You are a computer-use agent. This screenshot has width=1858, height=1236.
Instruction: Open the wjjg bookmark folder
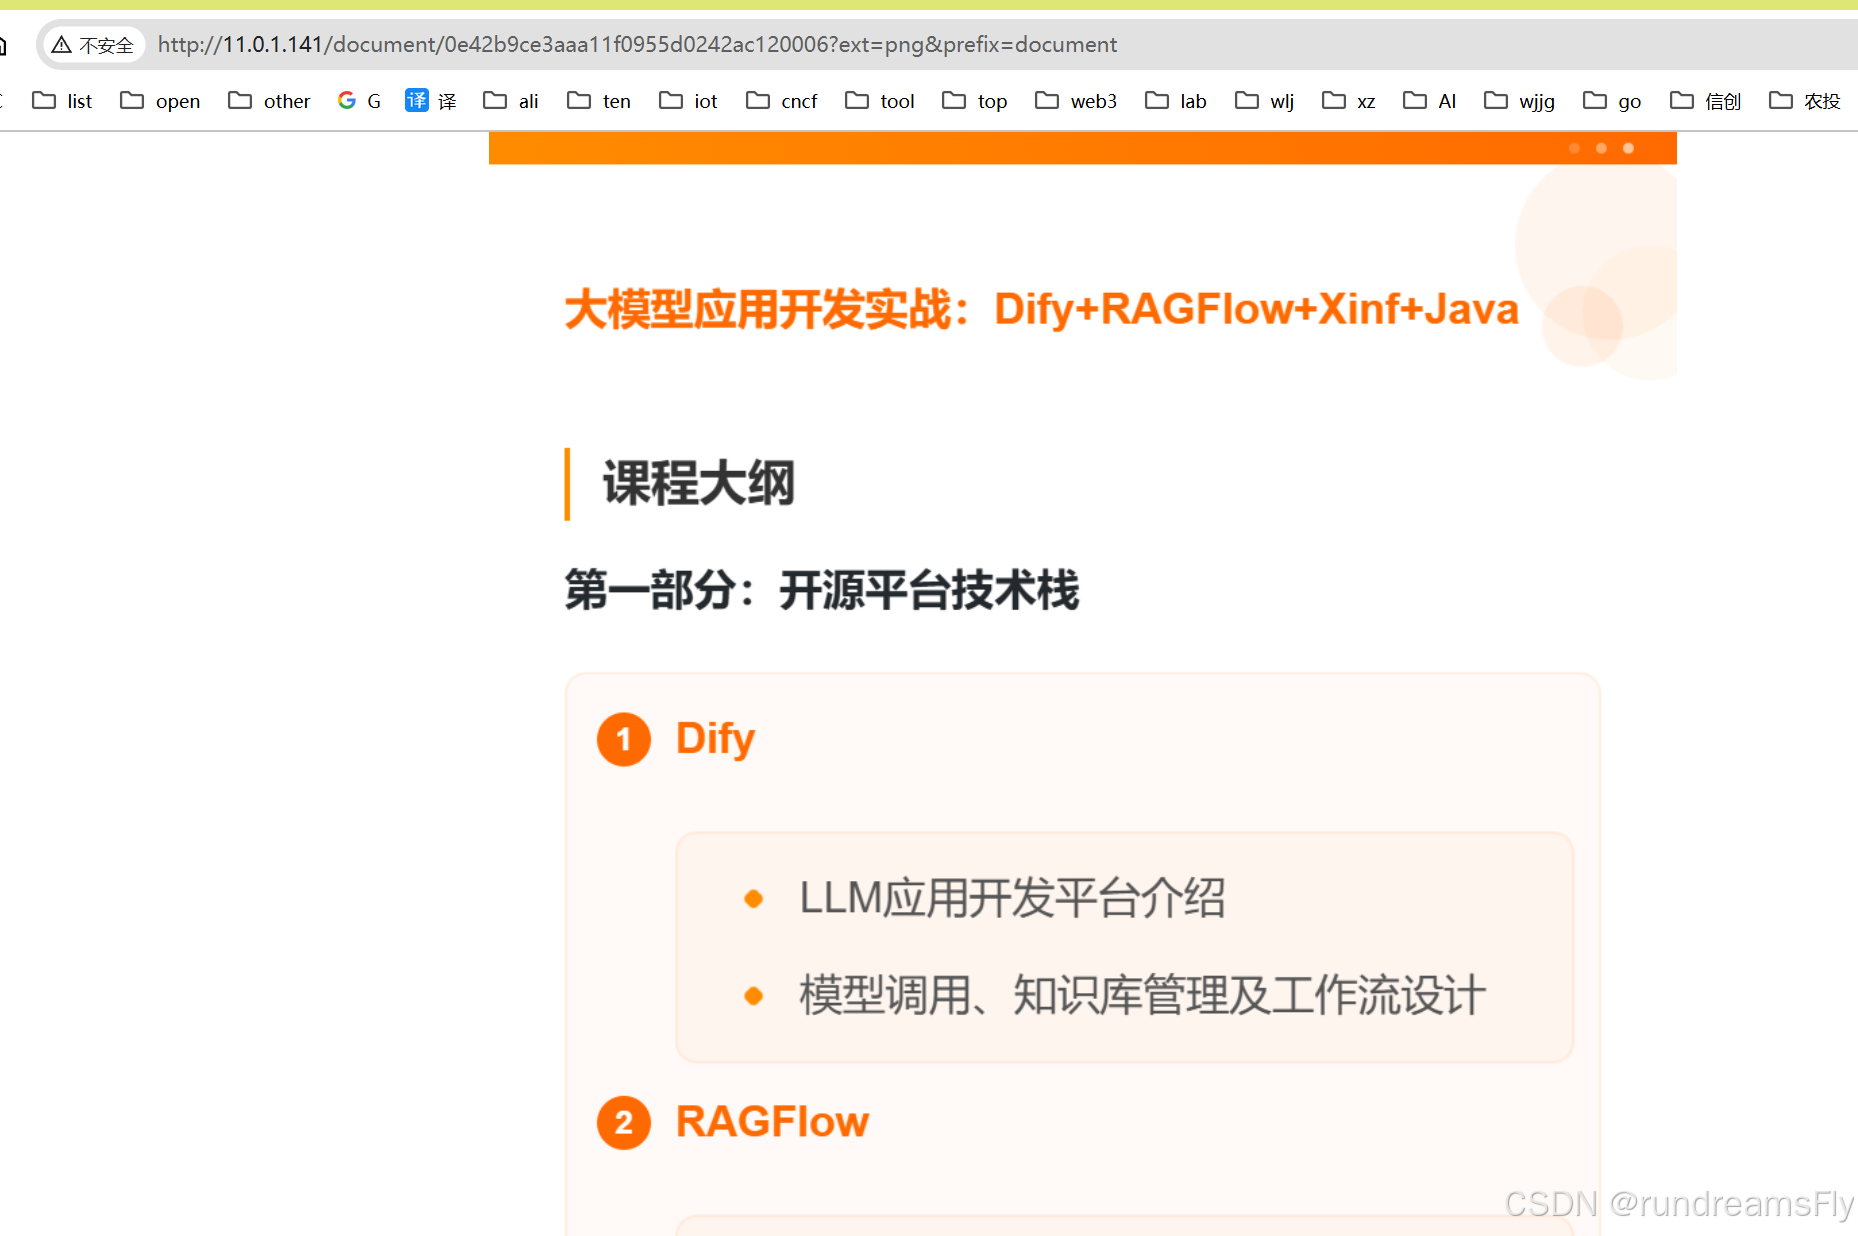(1518, 101)
